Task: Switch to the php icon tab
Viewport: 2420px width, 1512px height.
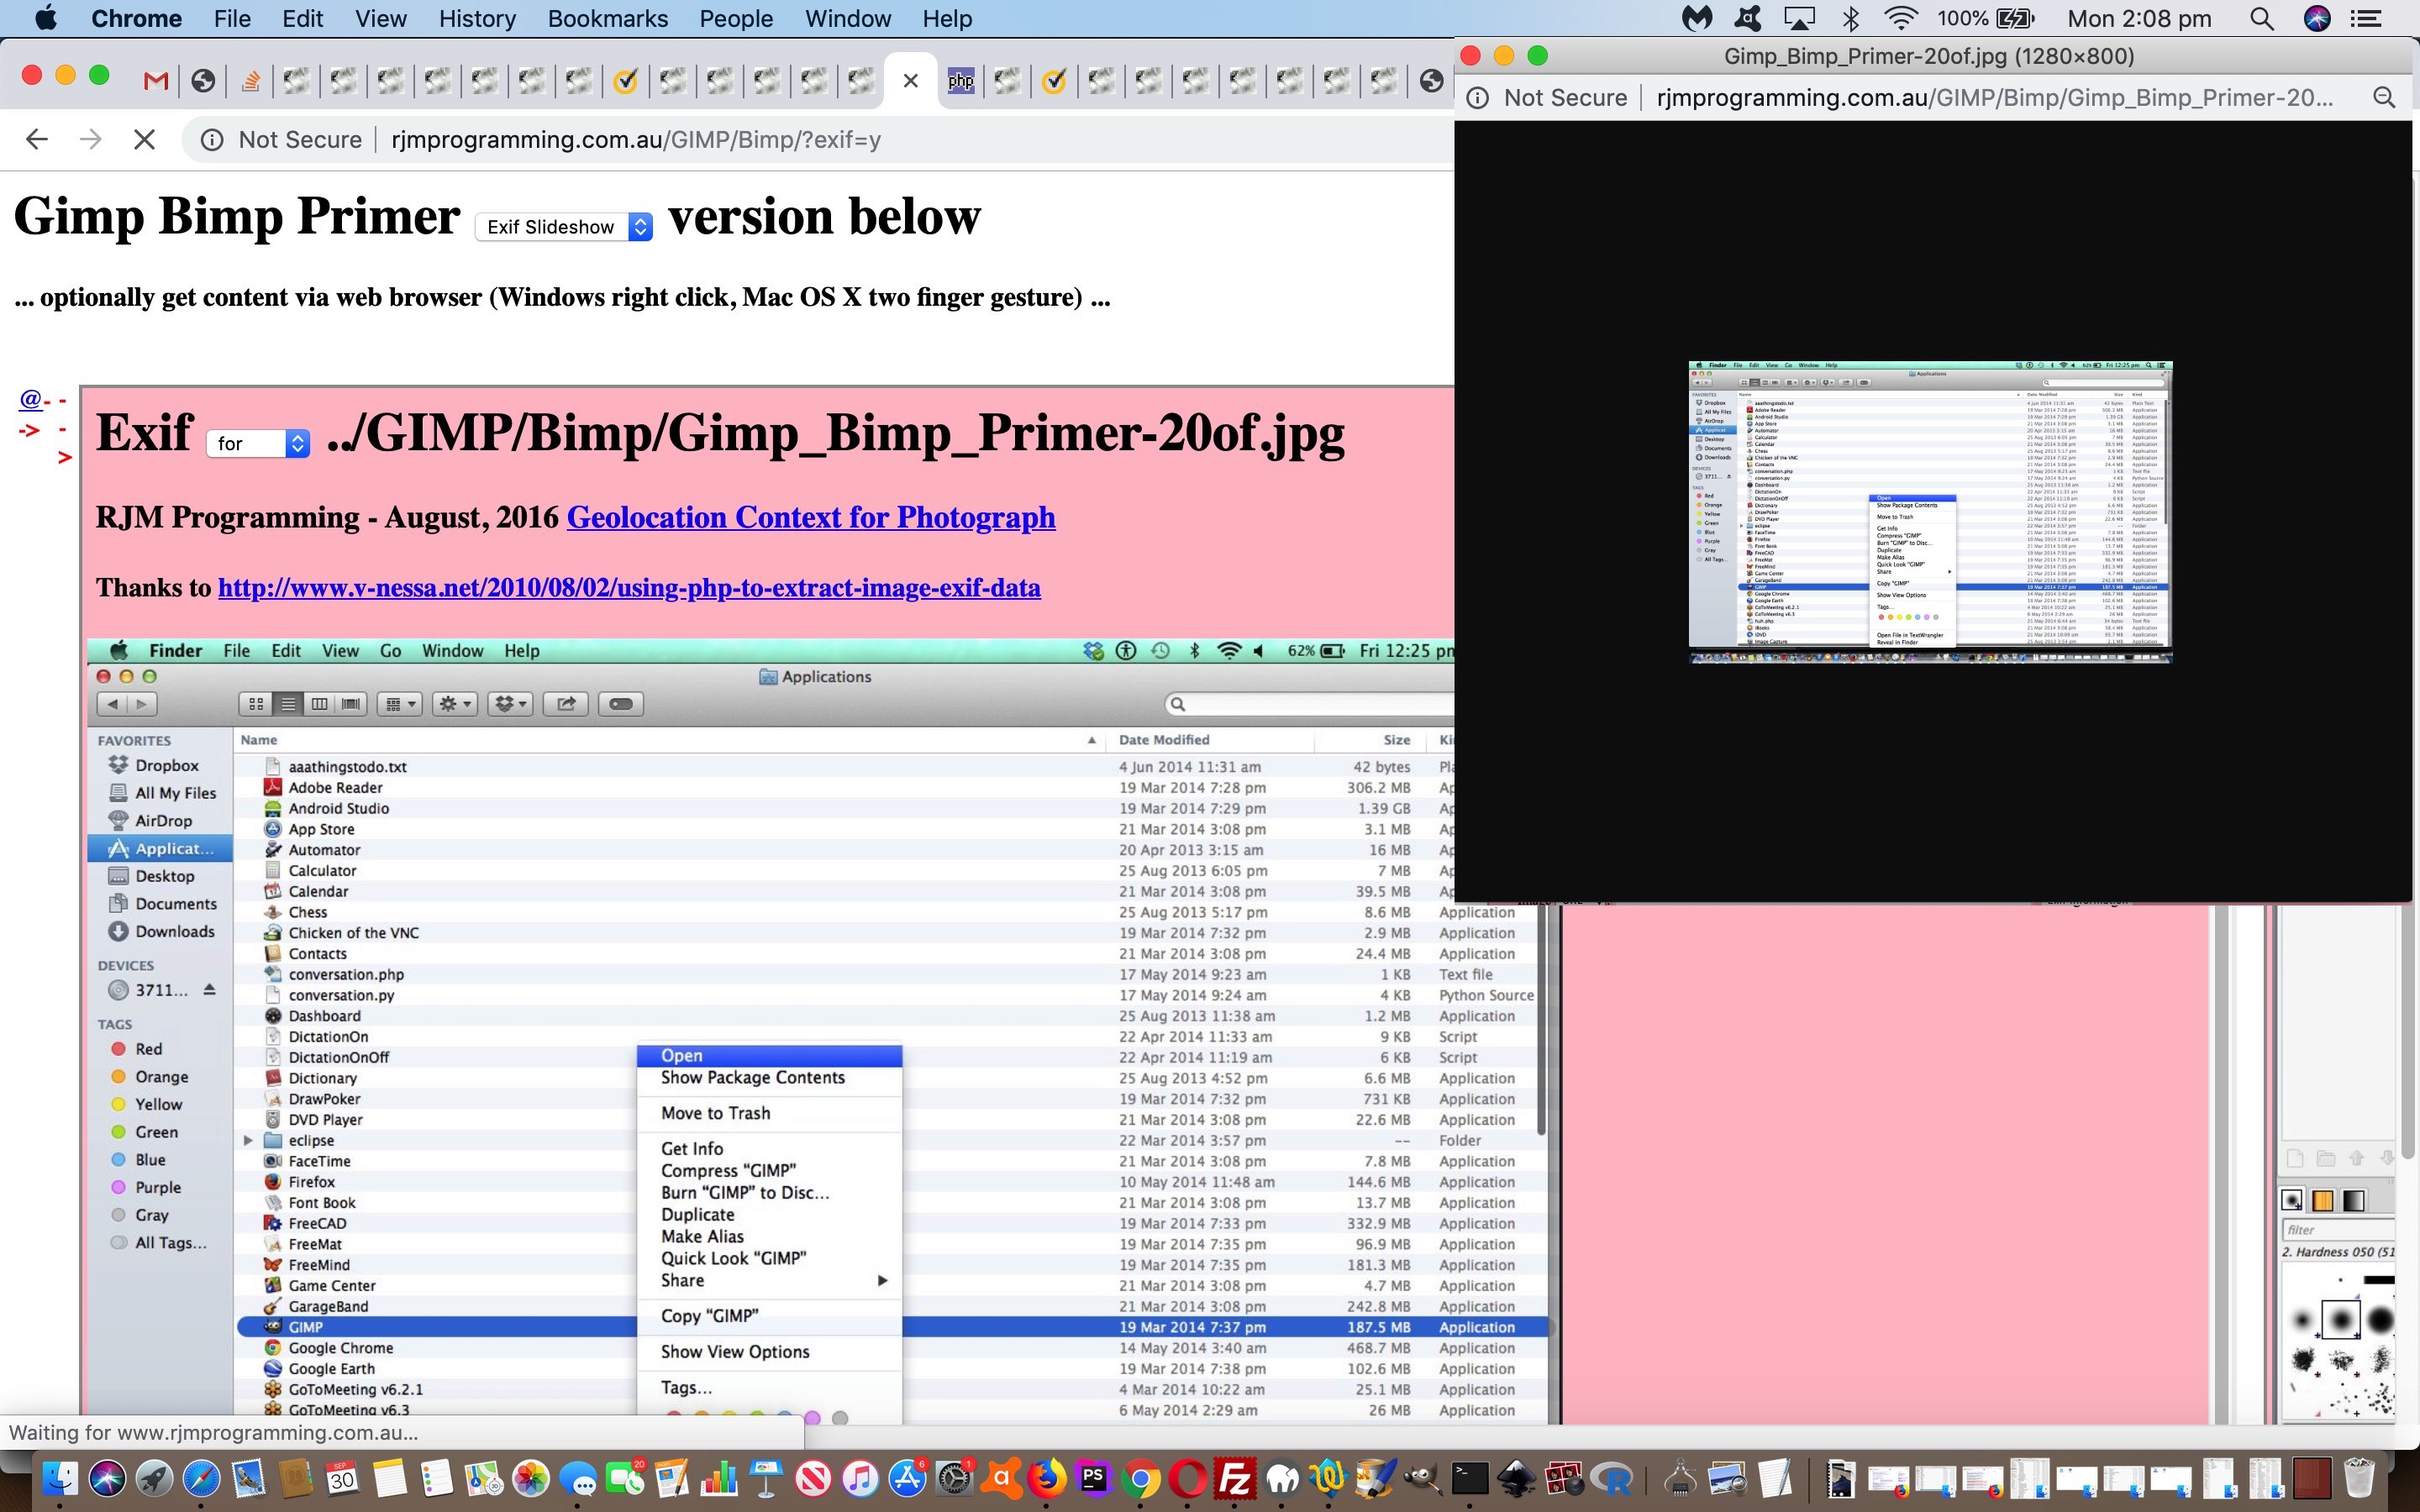Action: point(961,81)
